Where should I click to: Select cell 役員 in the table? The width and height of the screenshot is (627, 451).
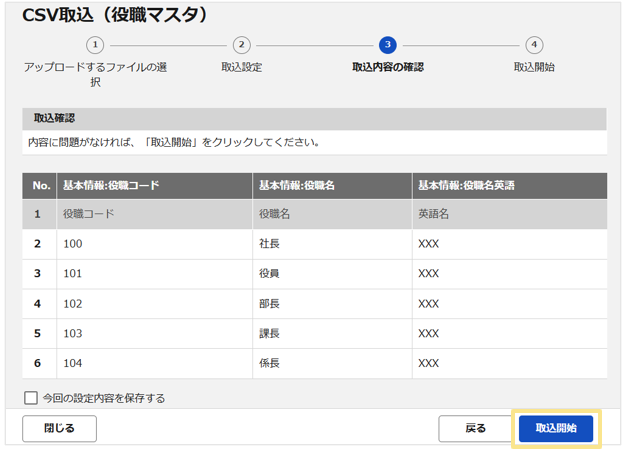(332, 274)
